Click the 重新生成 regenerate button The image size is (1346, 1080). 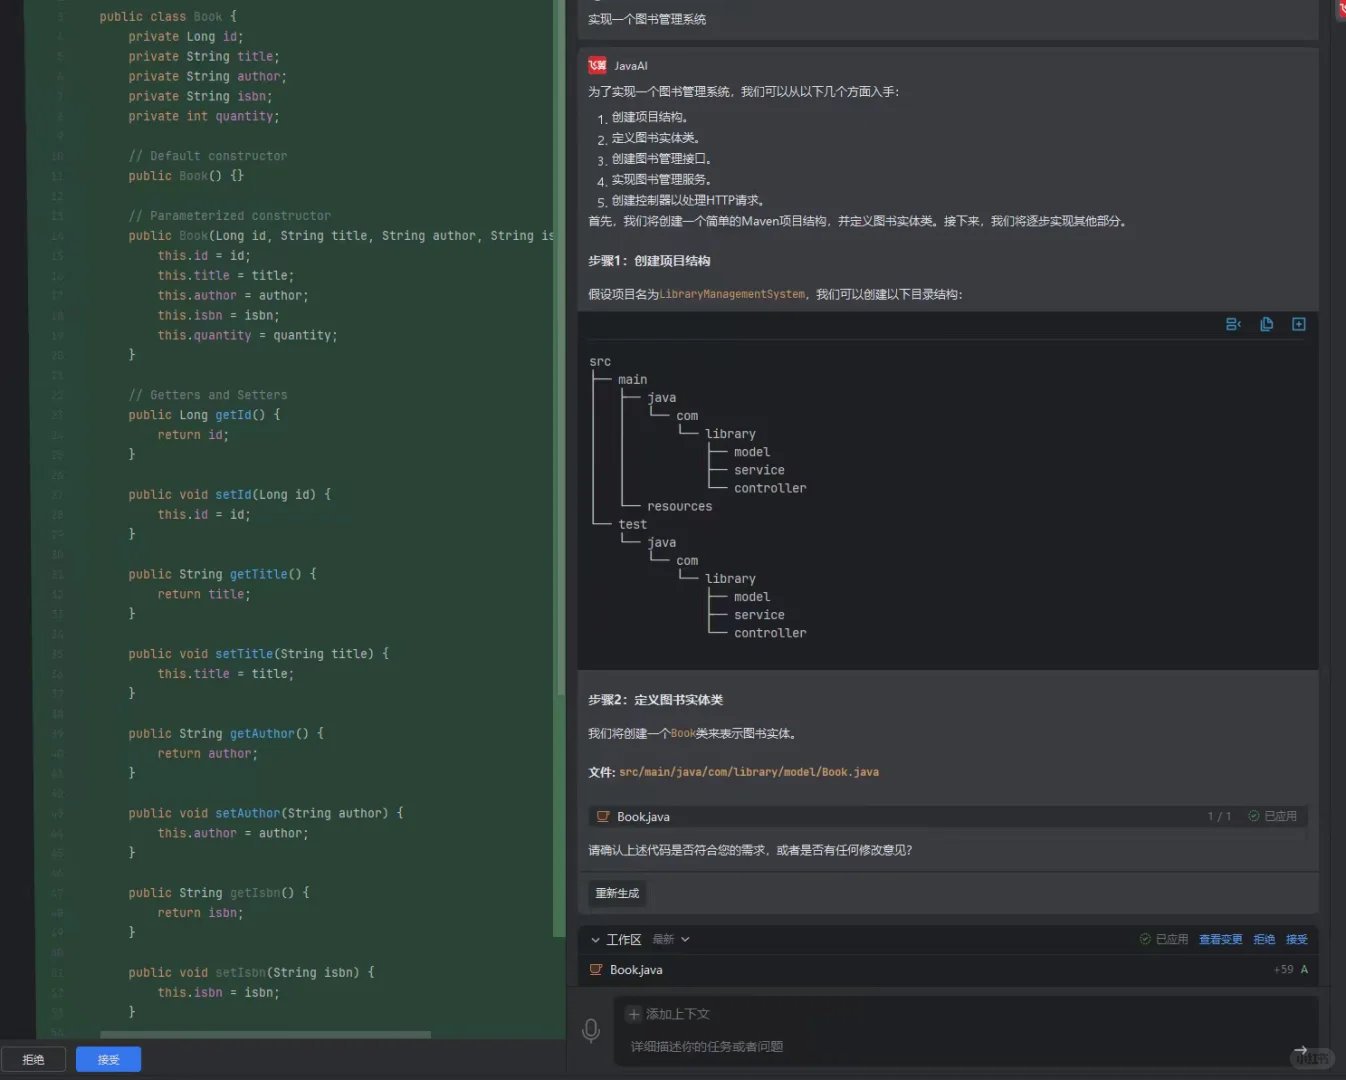click(617, 893)
